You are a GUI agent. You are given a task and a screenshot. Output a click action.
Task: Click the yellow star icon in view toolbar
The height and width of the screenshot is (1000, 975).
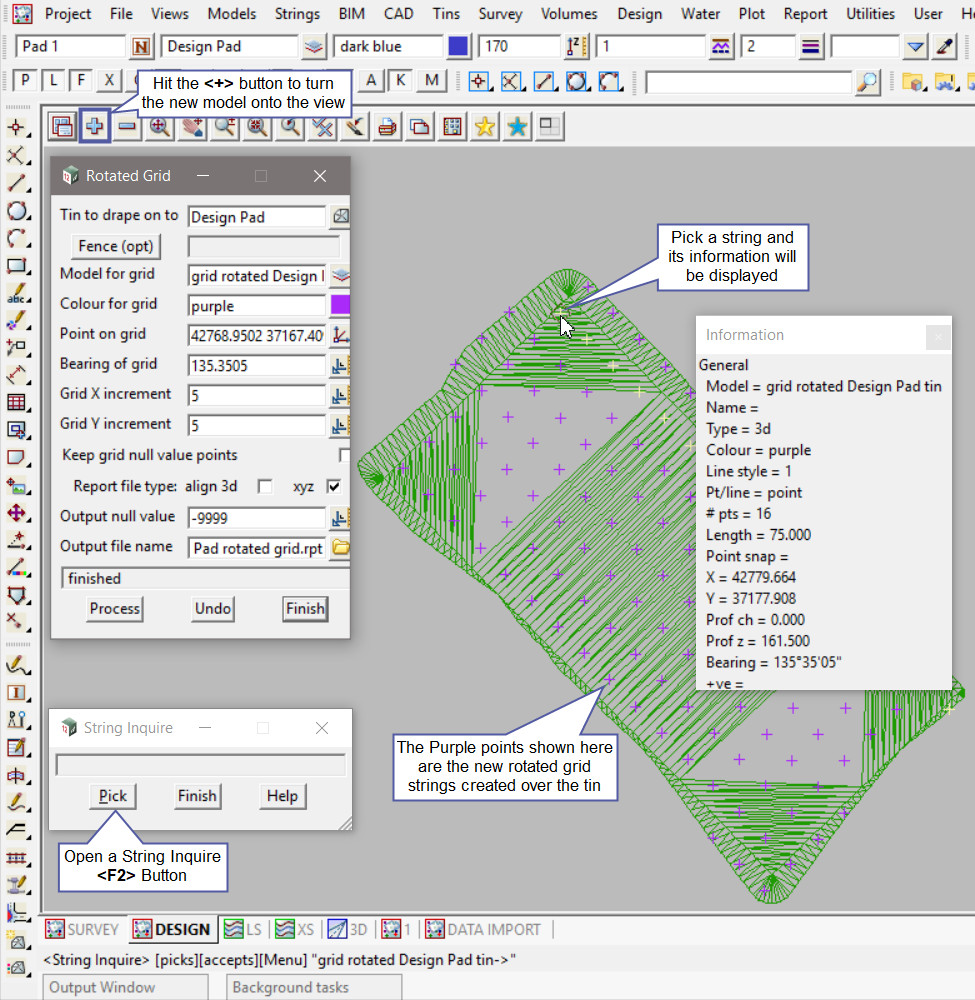[485, 127]
